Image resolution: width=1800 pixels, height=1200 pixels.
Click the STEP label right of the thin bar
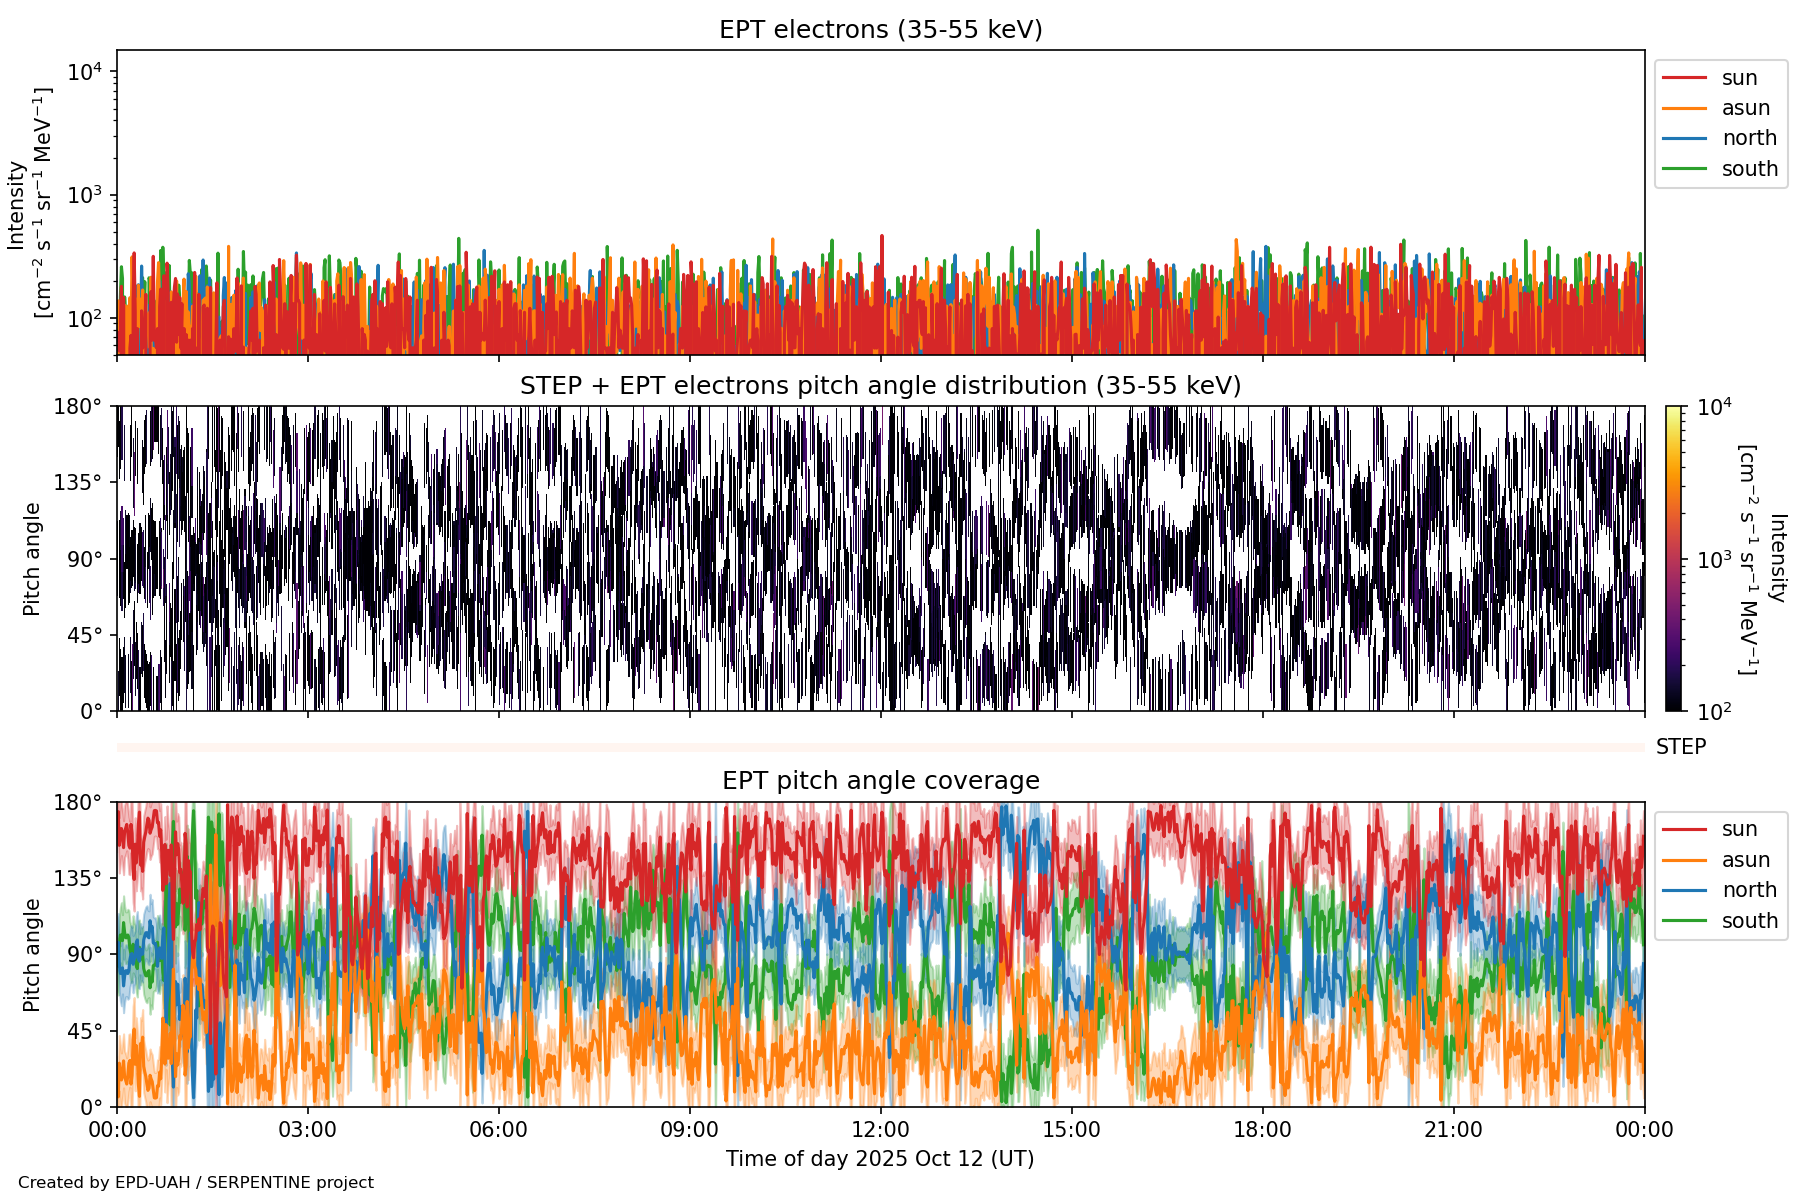pos(1680,747)
